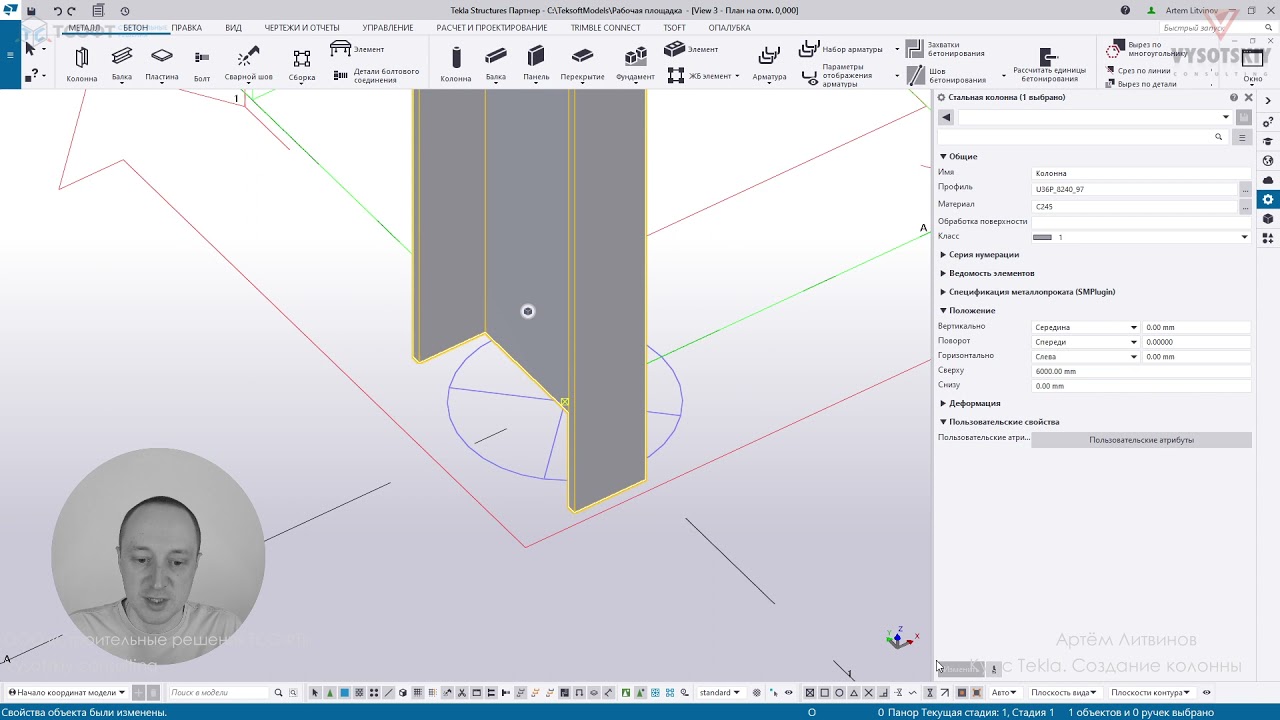This screenshot has width=1280, height=720.
Task: Expand the Ведомость элементов section
Action: click(943, 273)
